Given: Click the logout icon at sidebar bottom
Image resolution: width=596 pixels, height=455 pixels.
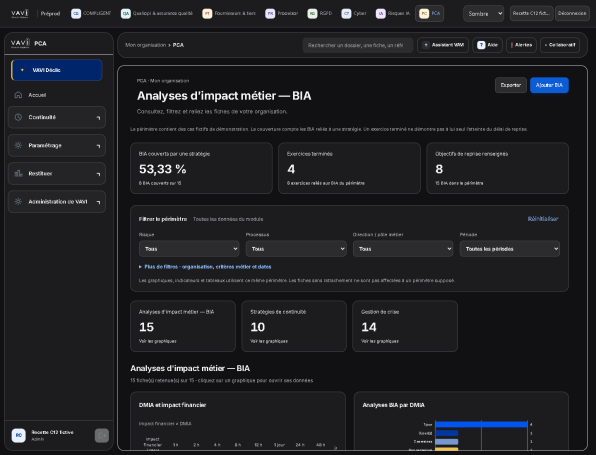Looking at the screenshot, I should (102, 435).
